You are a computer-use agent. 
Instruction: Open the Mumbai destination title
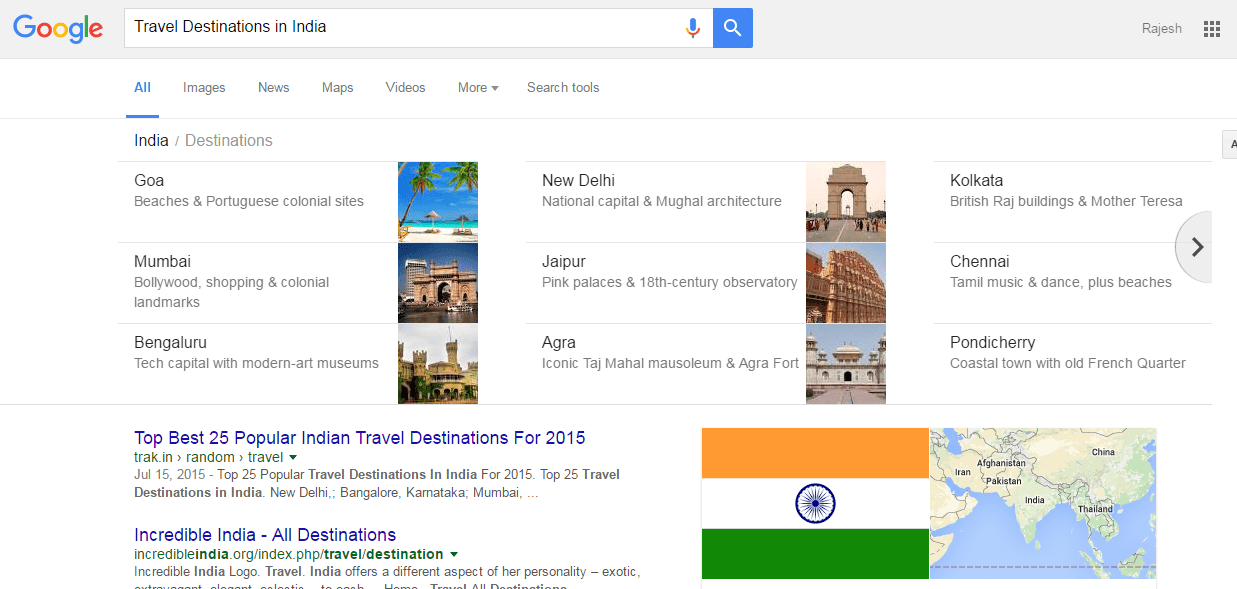162,262
